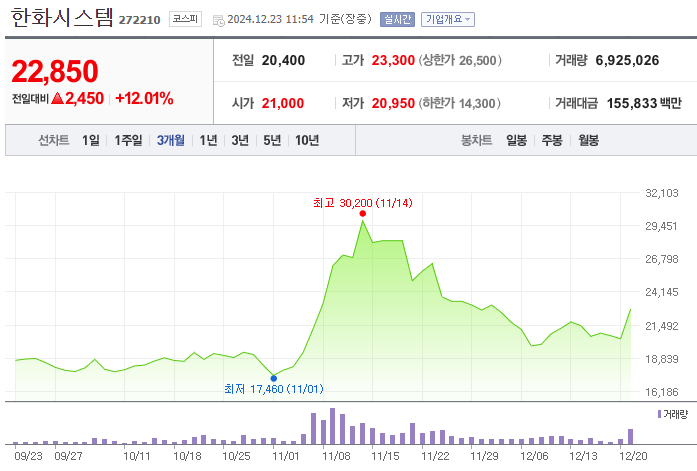Click the calendar-clock icon beside the timestamp
The height and width of the screenshot is (471, 697).
coord(218,20)
